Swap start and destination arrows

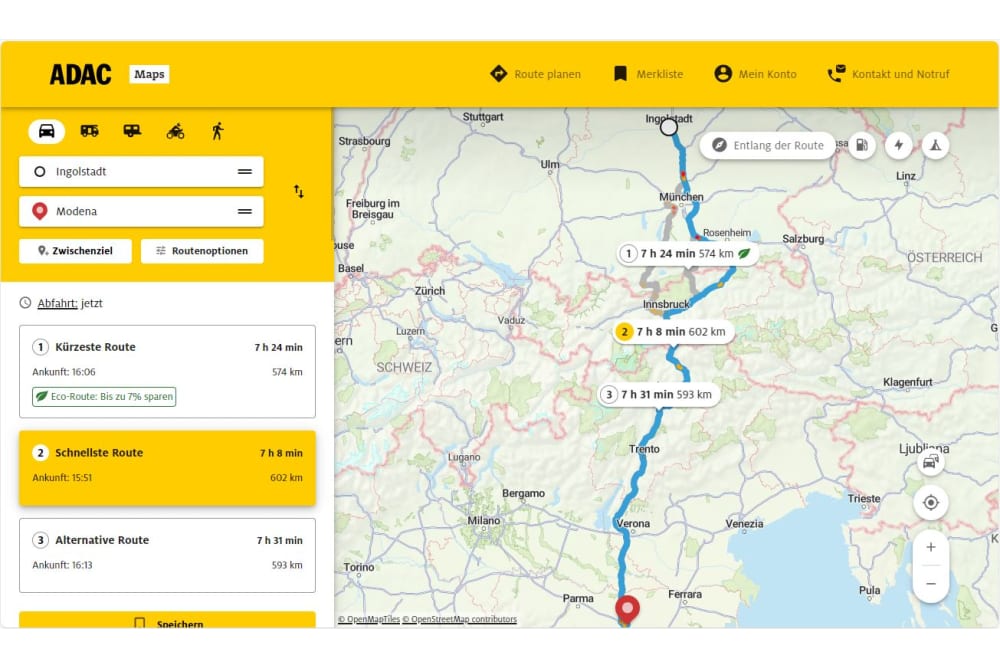click(298, 191)
